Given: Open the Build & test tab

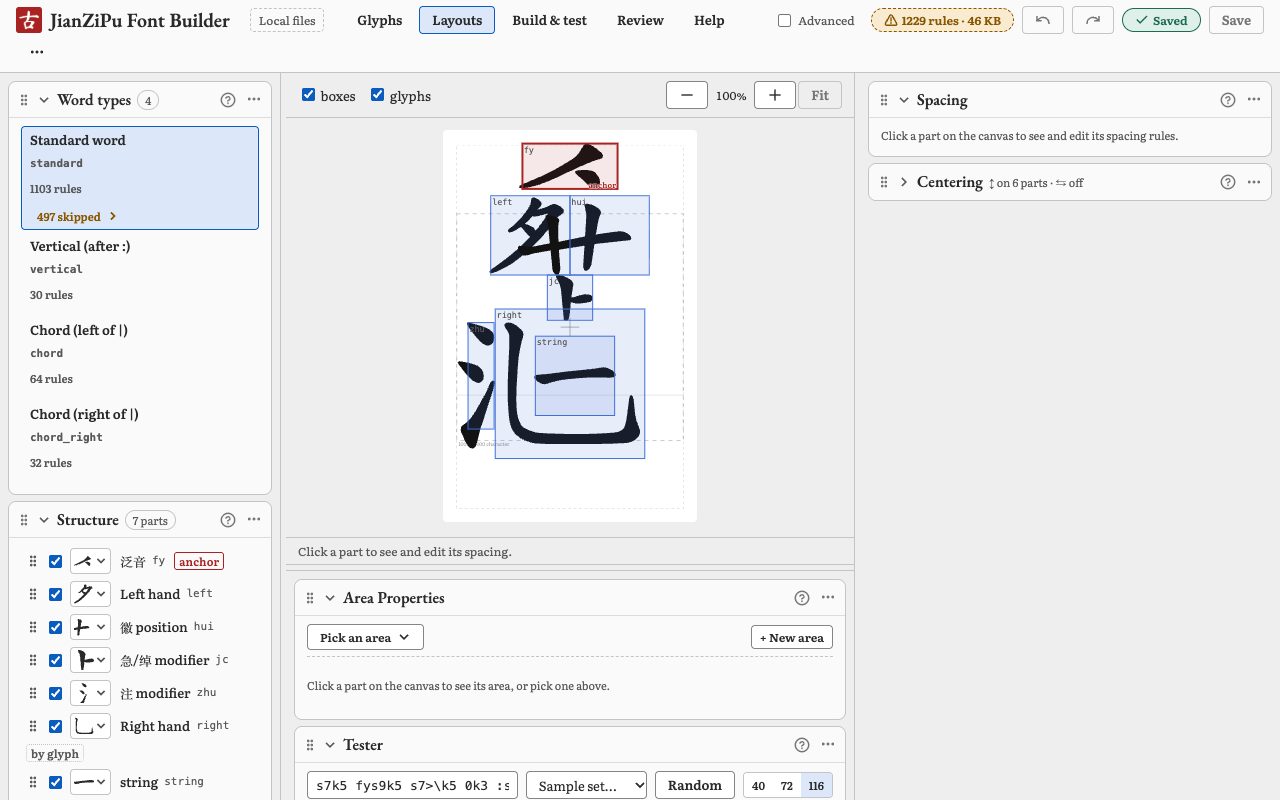Looking at the screenshot, I should [550, 20].
